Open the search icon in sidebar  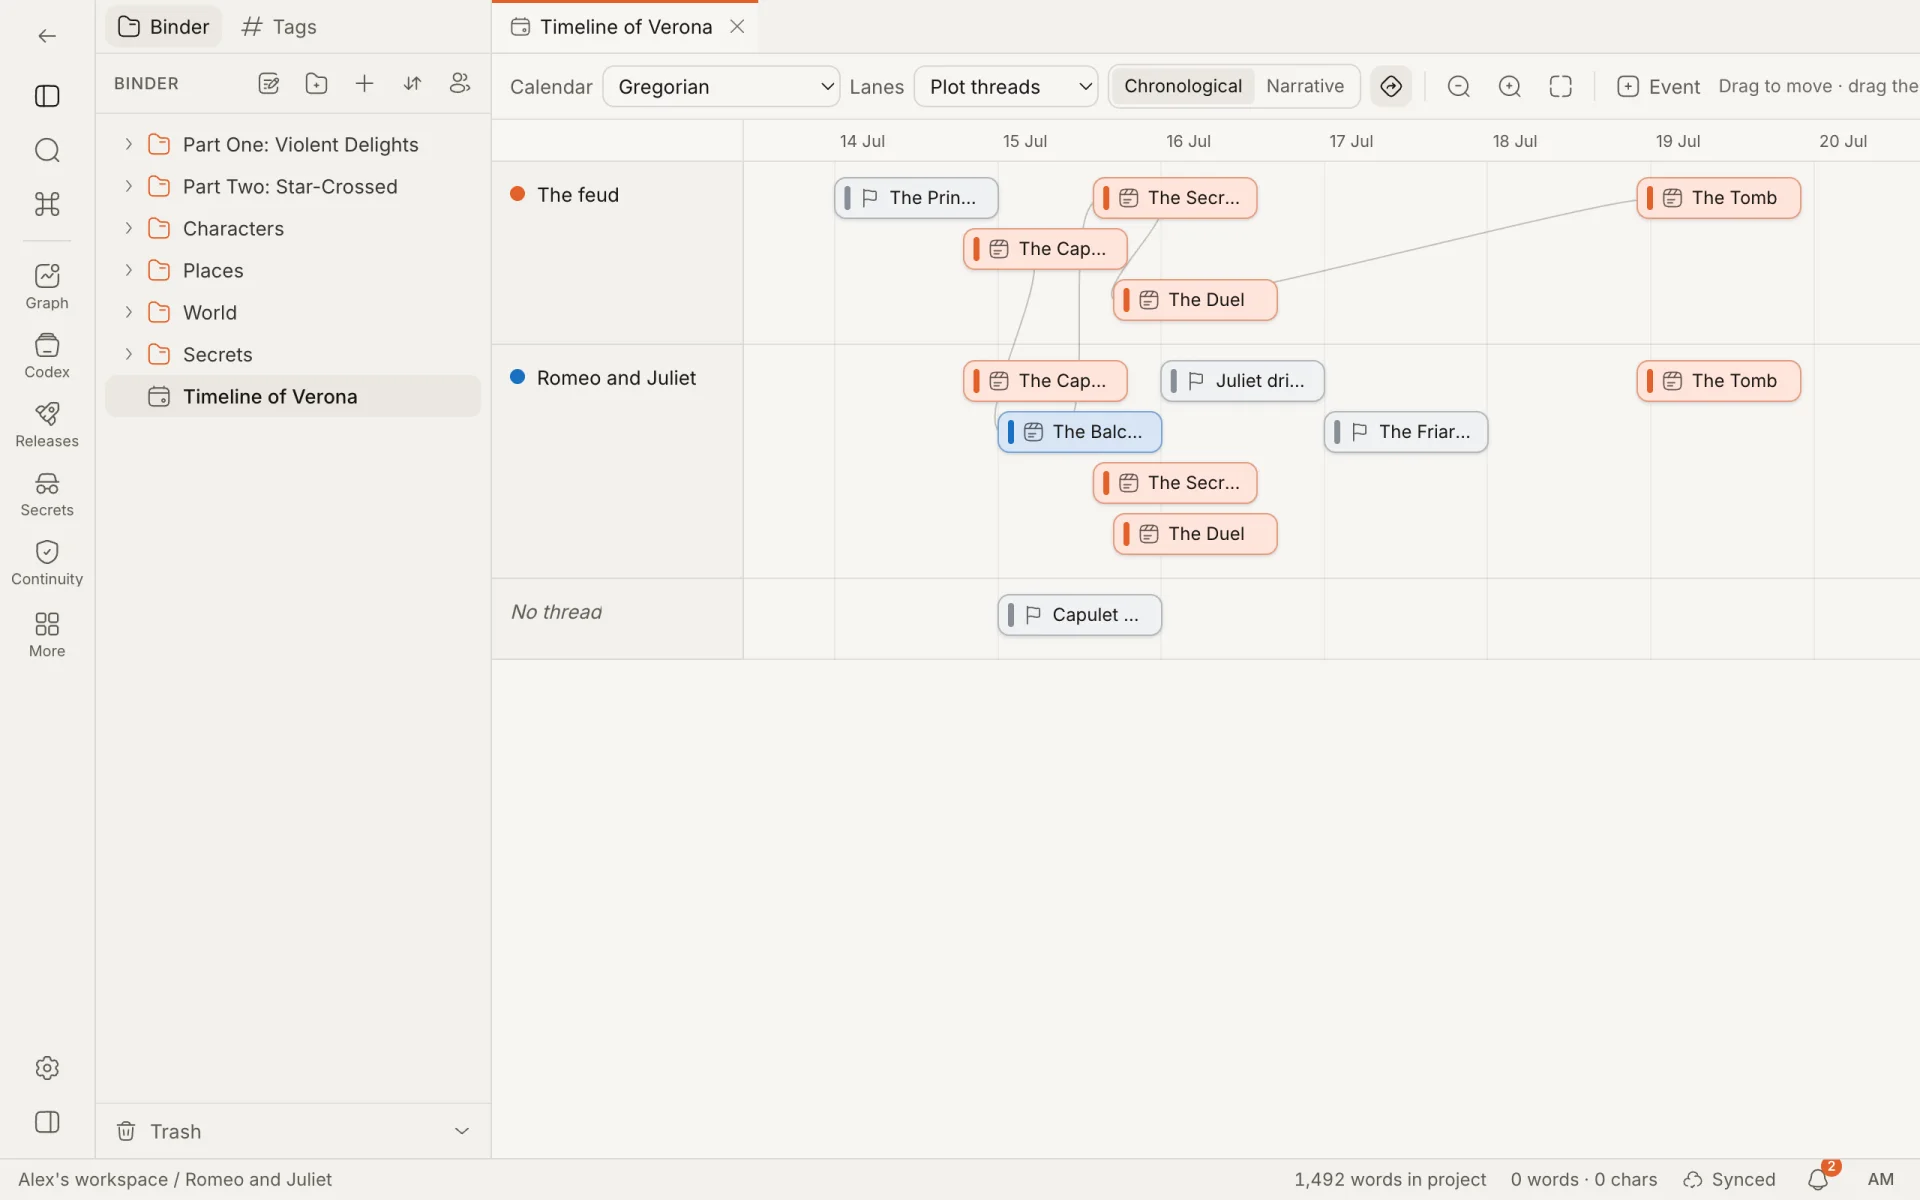(47, 150)
